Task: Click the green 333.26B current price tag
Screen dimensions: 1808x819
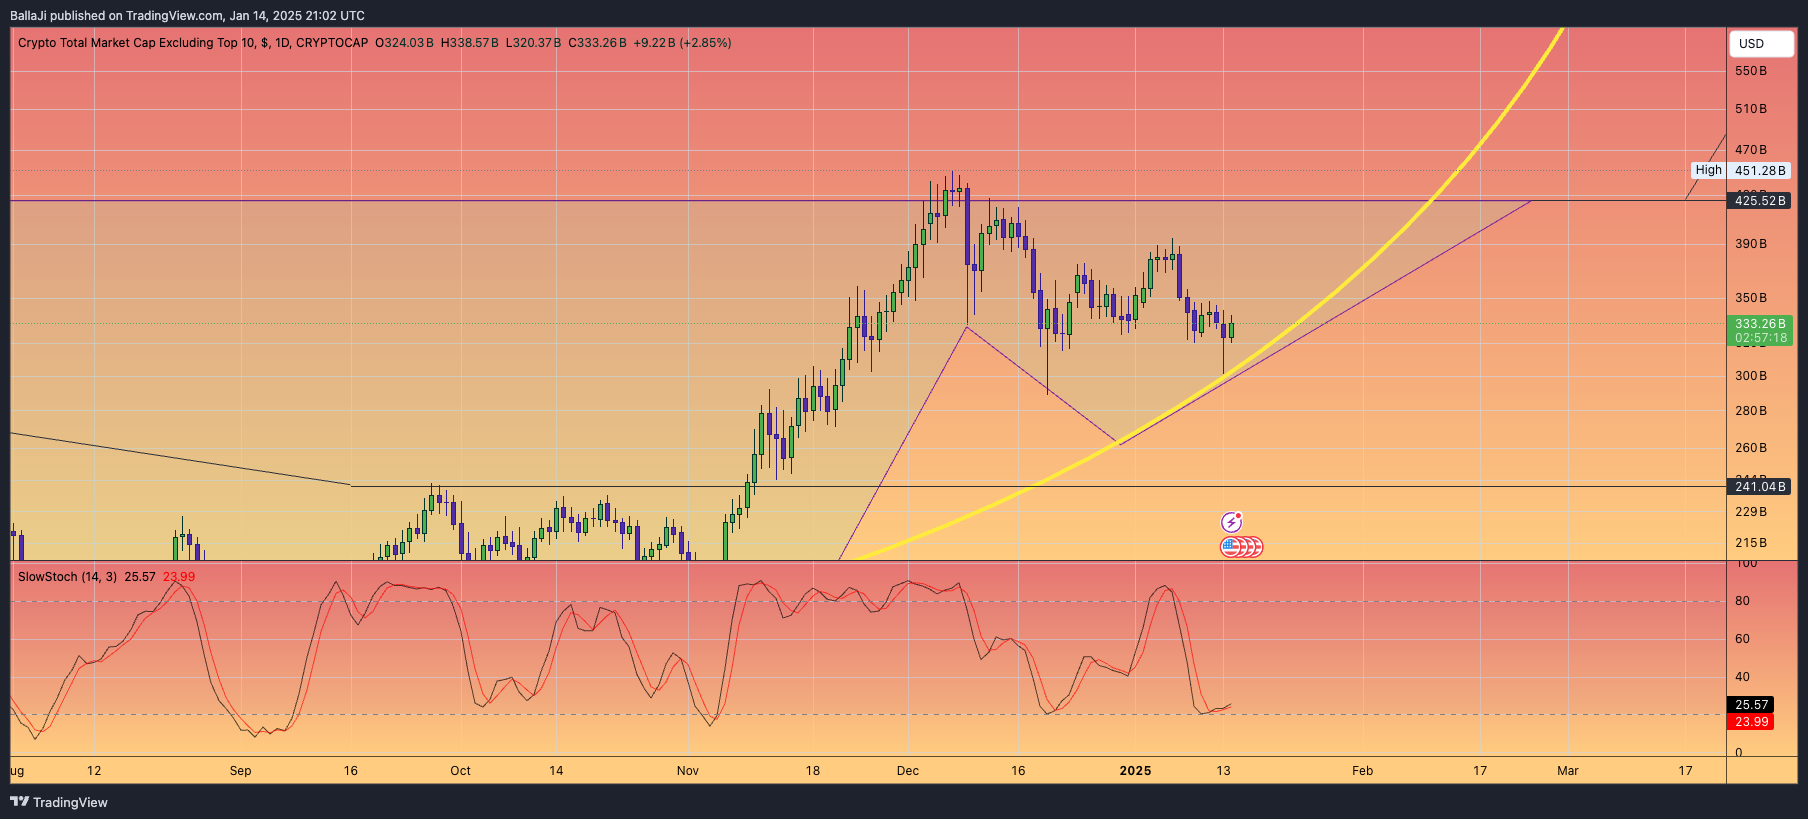Action: point(1760,331)
